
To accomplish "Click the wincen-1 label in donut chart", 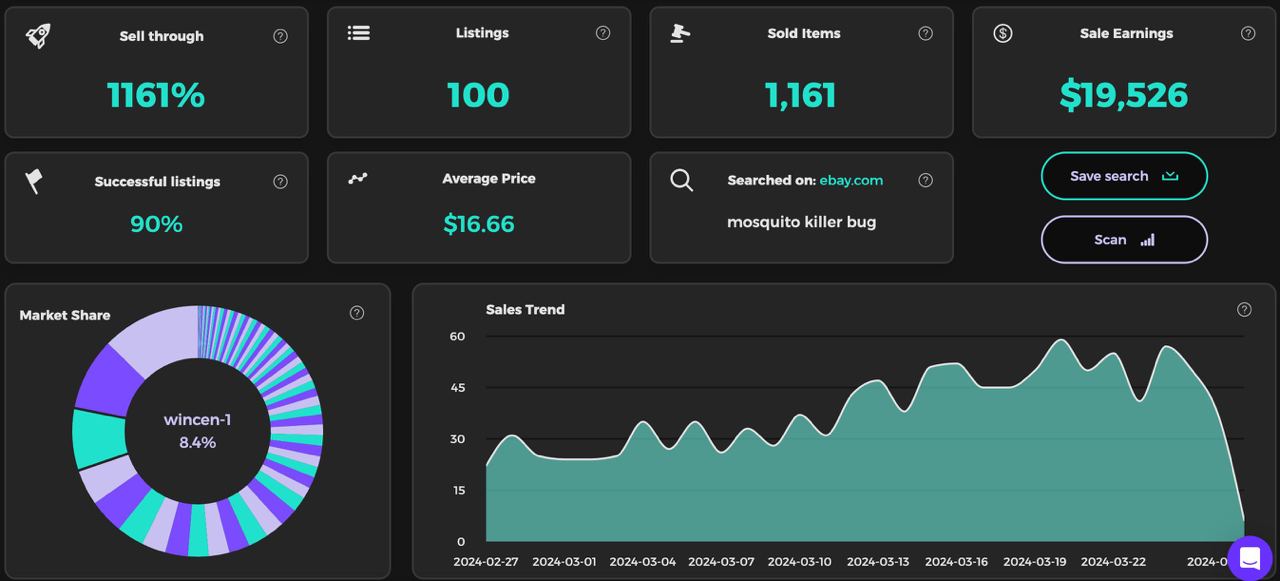I will (197, 420).
